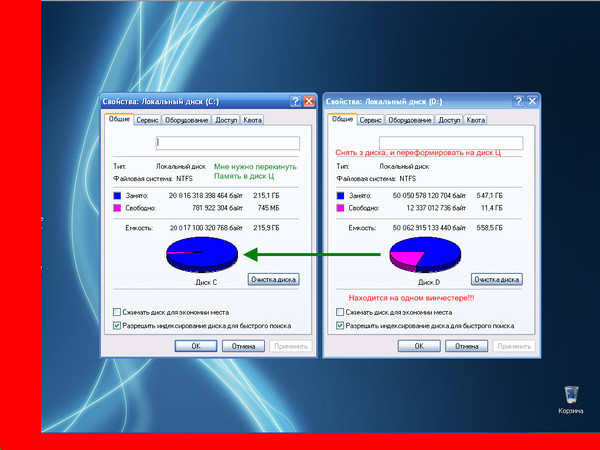Switch to Сервис tab in disk C window
This screenshot has width=600, height=450.
click(147, 120)
